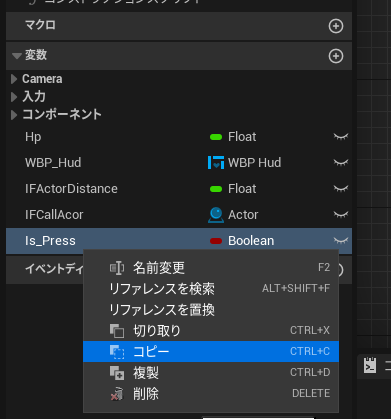
Task: Add a new macro with plus icon
Action: 336,26
